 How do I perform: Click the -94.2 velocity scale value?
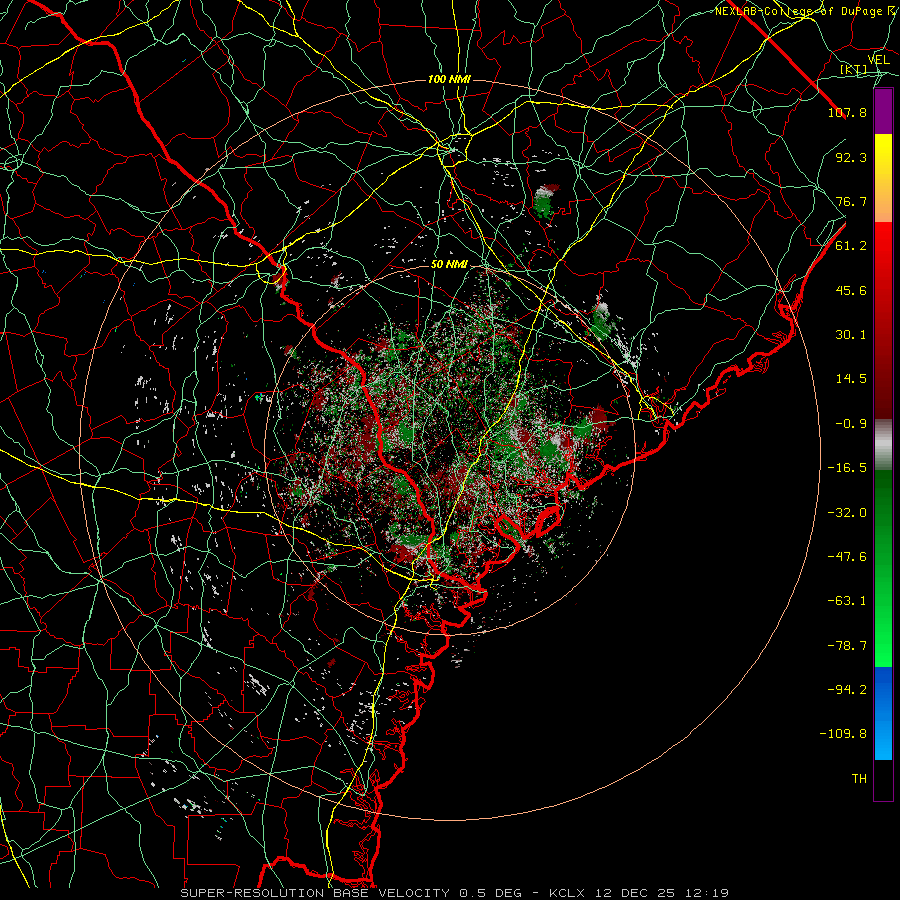coord(847,690)
